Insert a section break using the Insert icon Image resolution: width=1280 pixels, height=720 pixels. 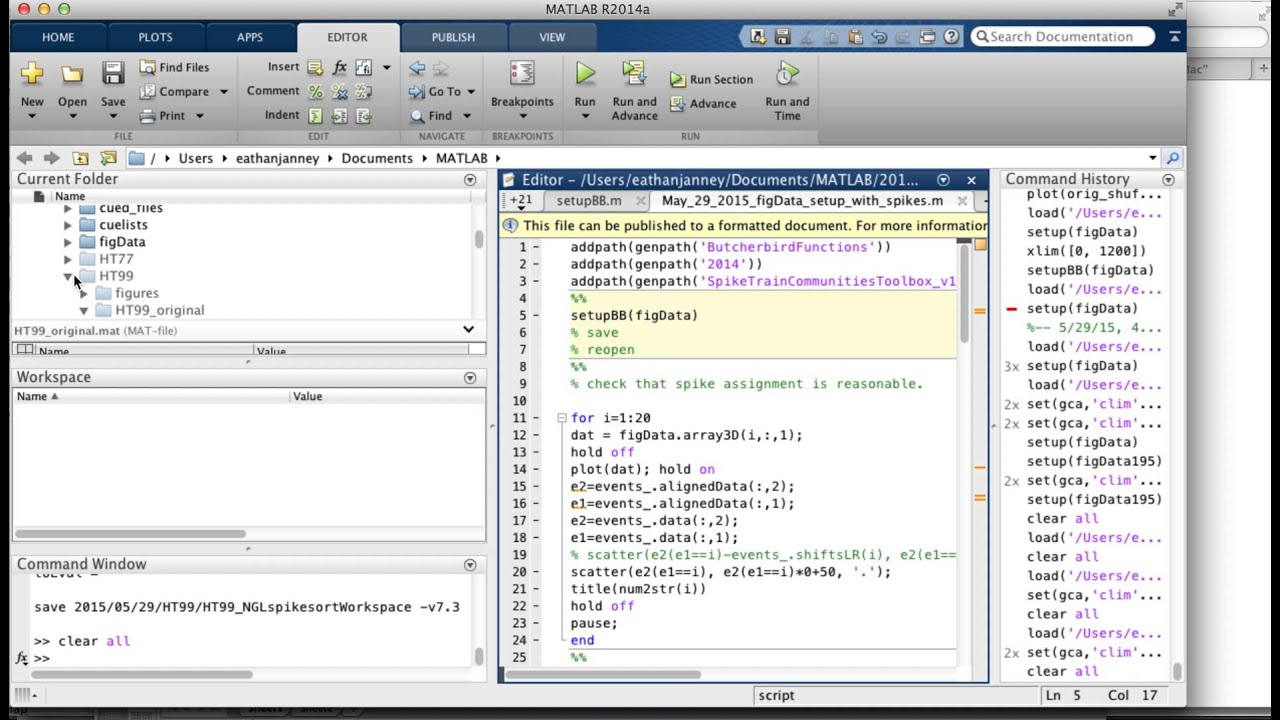(x=315, y=67)
